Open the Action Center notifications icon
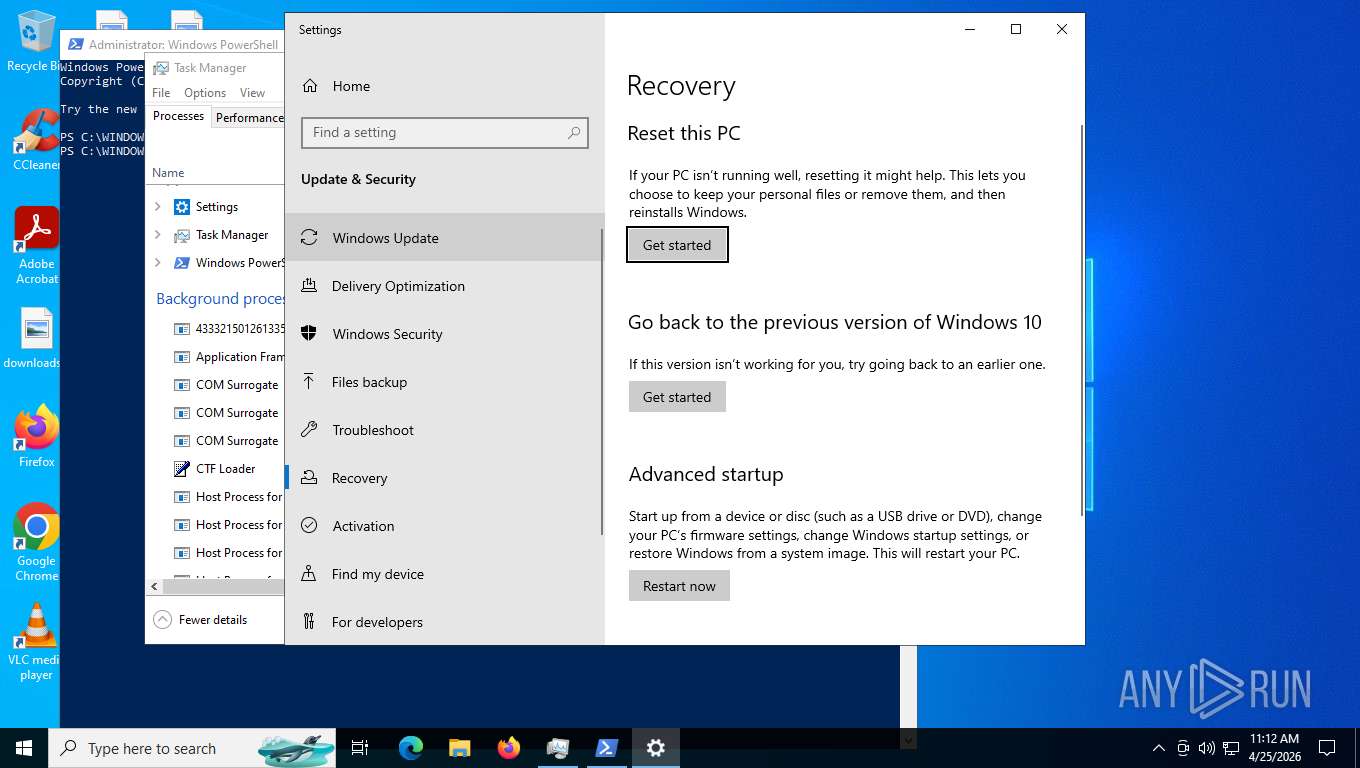 click(1327, 748)
